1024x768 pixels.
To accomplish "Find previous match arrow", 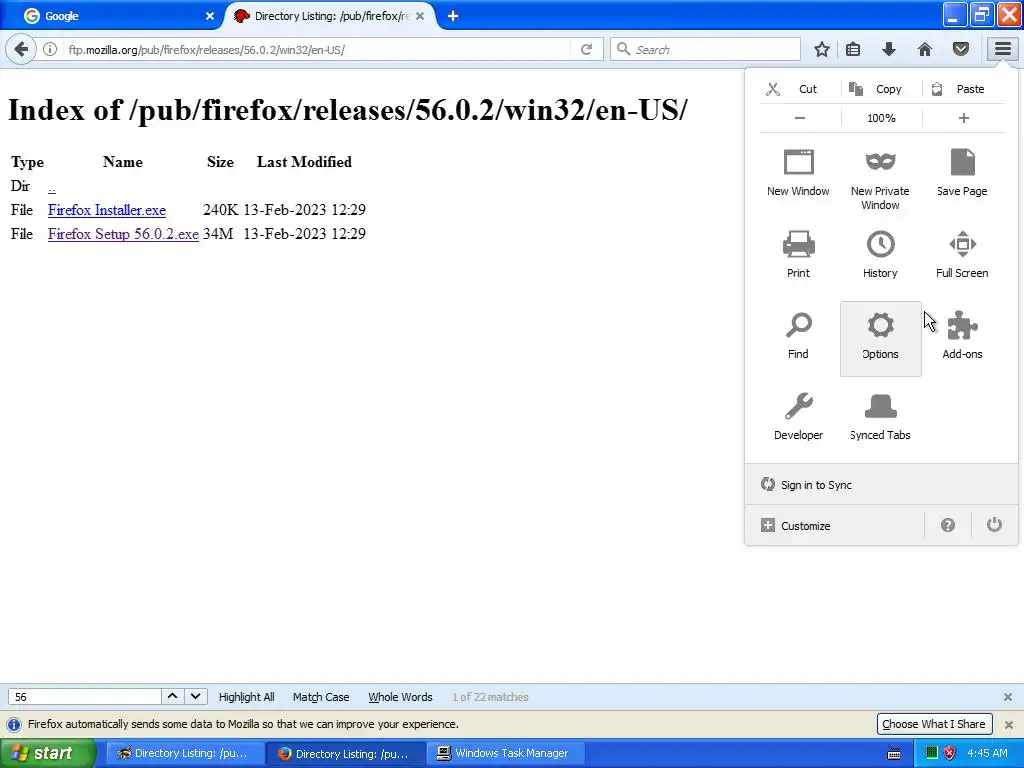I will (172, 696).
